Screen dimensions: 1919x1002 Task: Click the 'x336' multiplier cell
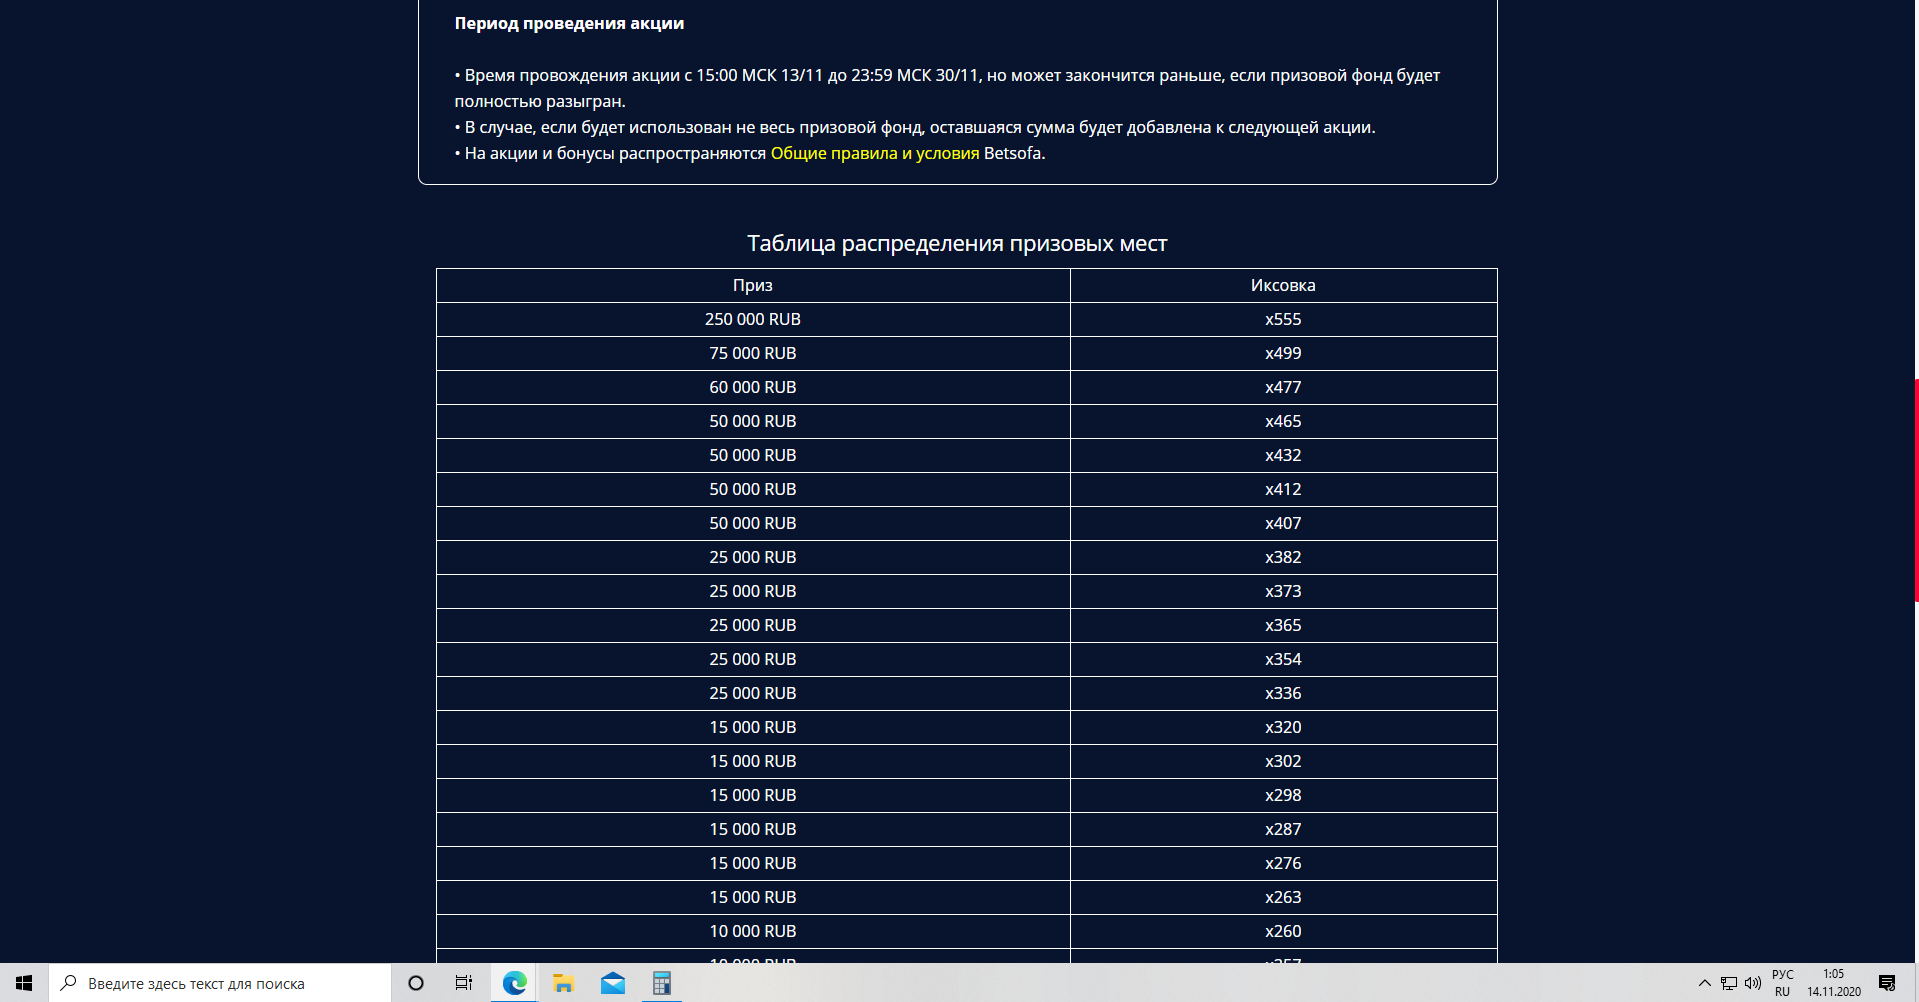pos(1283,693)
